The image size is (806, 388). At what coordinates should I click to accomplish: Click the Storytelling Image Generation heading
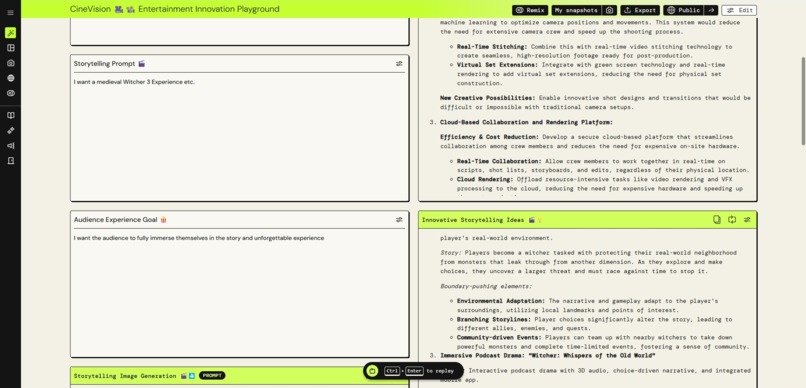(x=134, y=376)
